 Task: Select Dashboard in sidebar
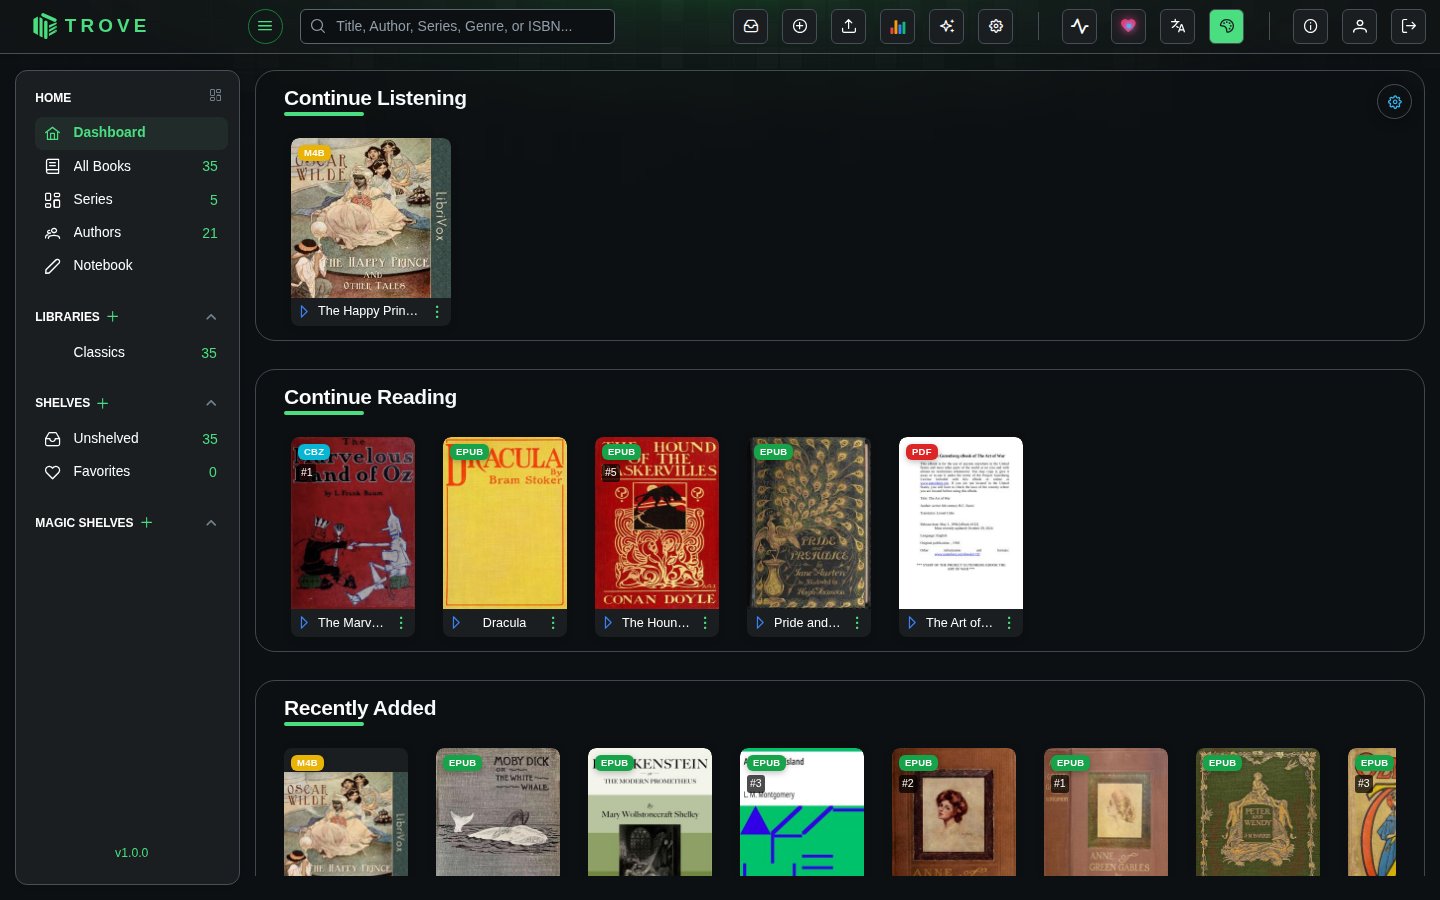coord(131,133)
